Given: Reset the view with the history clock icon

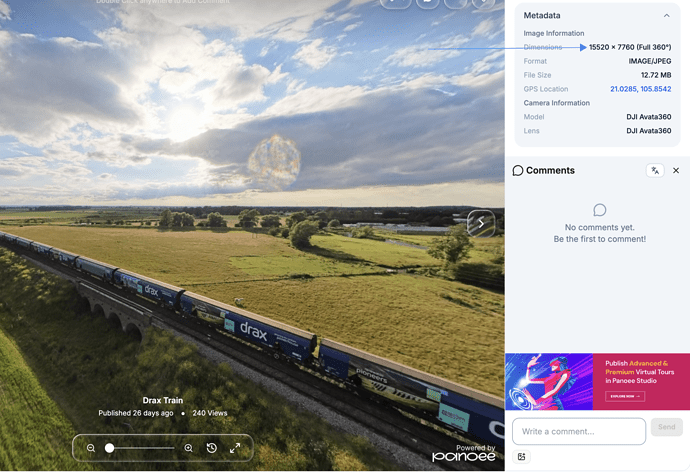Looking at the screenshot, I should 212,448.
